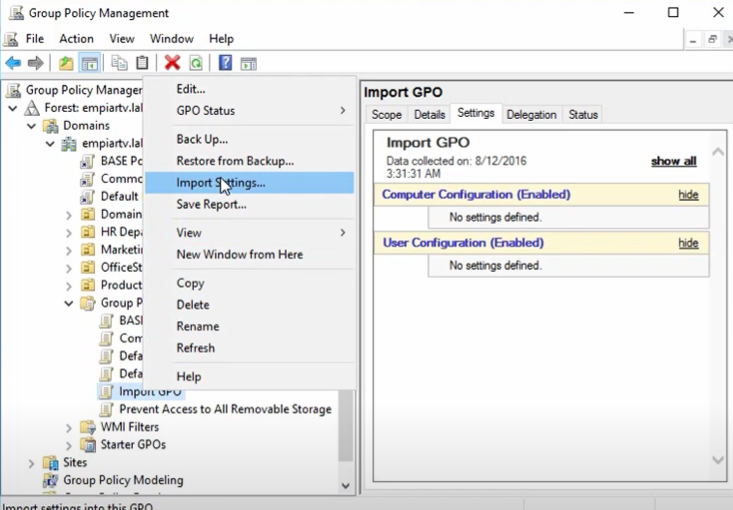The height and width of the screenshot is (510, 733).
Task: Click the Back arrow toolbar icon
Action: pos(13,63)
